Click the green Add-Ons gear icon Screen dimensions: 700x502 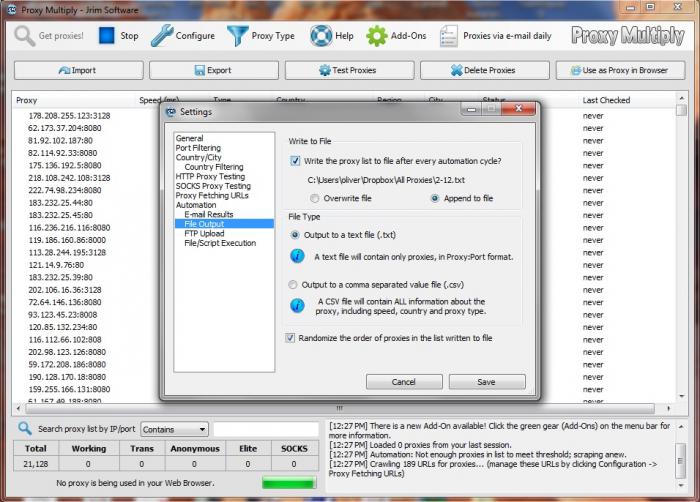coord(377,36)
